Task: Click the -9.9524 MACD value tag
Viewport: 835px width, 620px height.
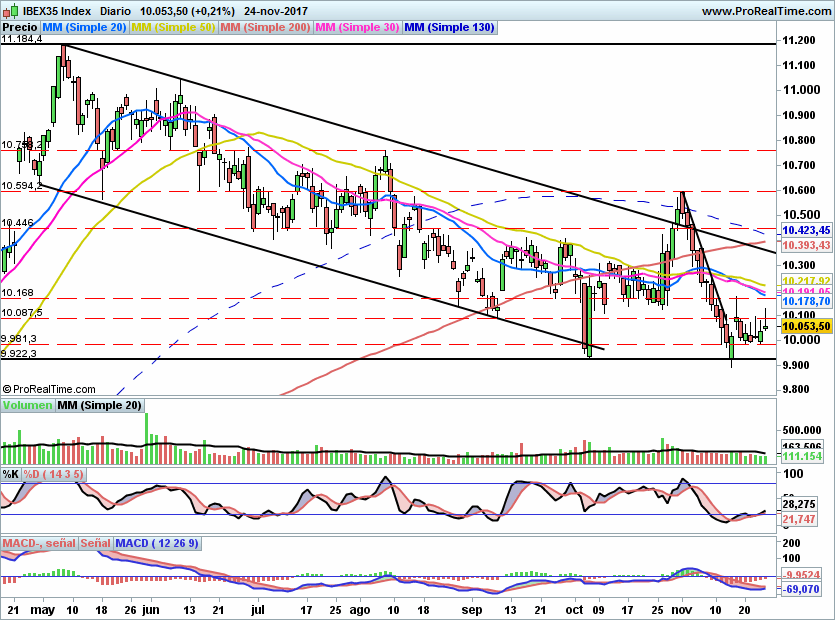Action: (x=802, y=575)
